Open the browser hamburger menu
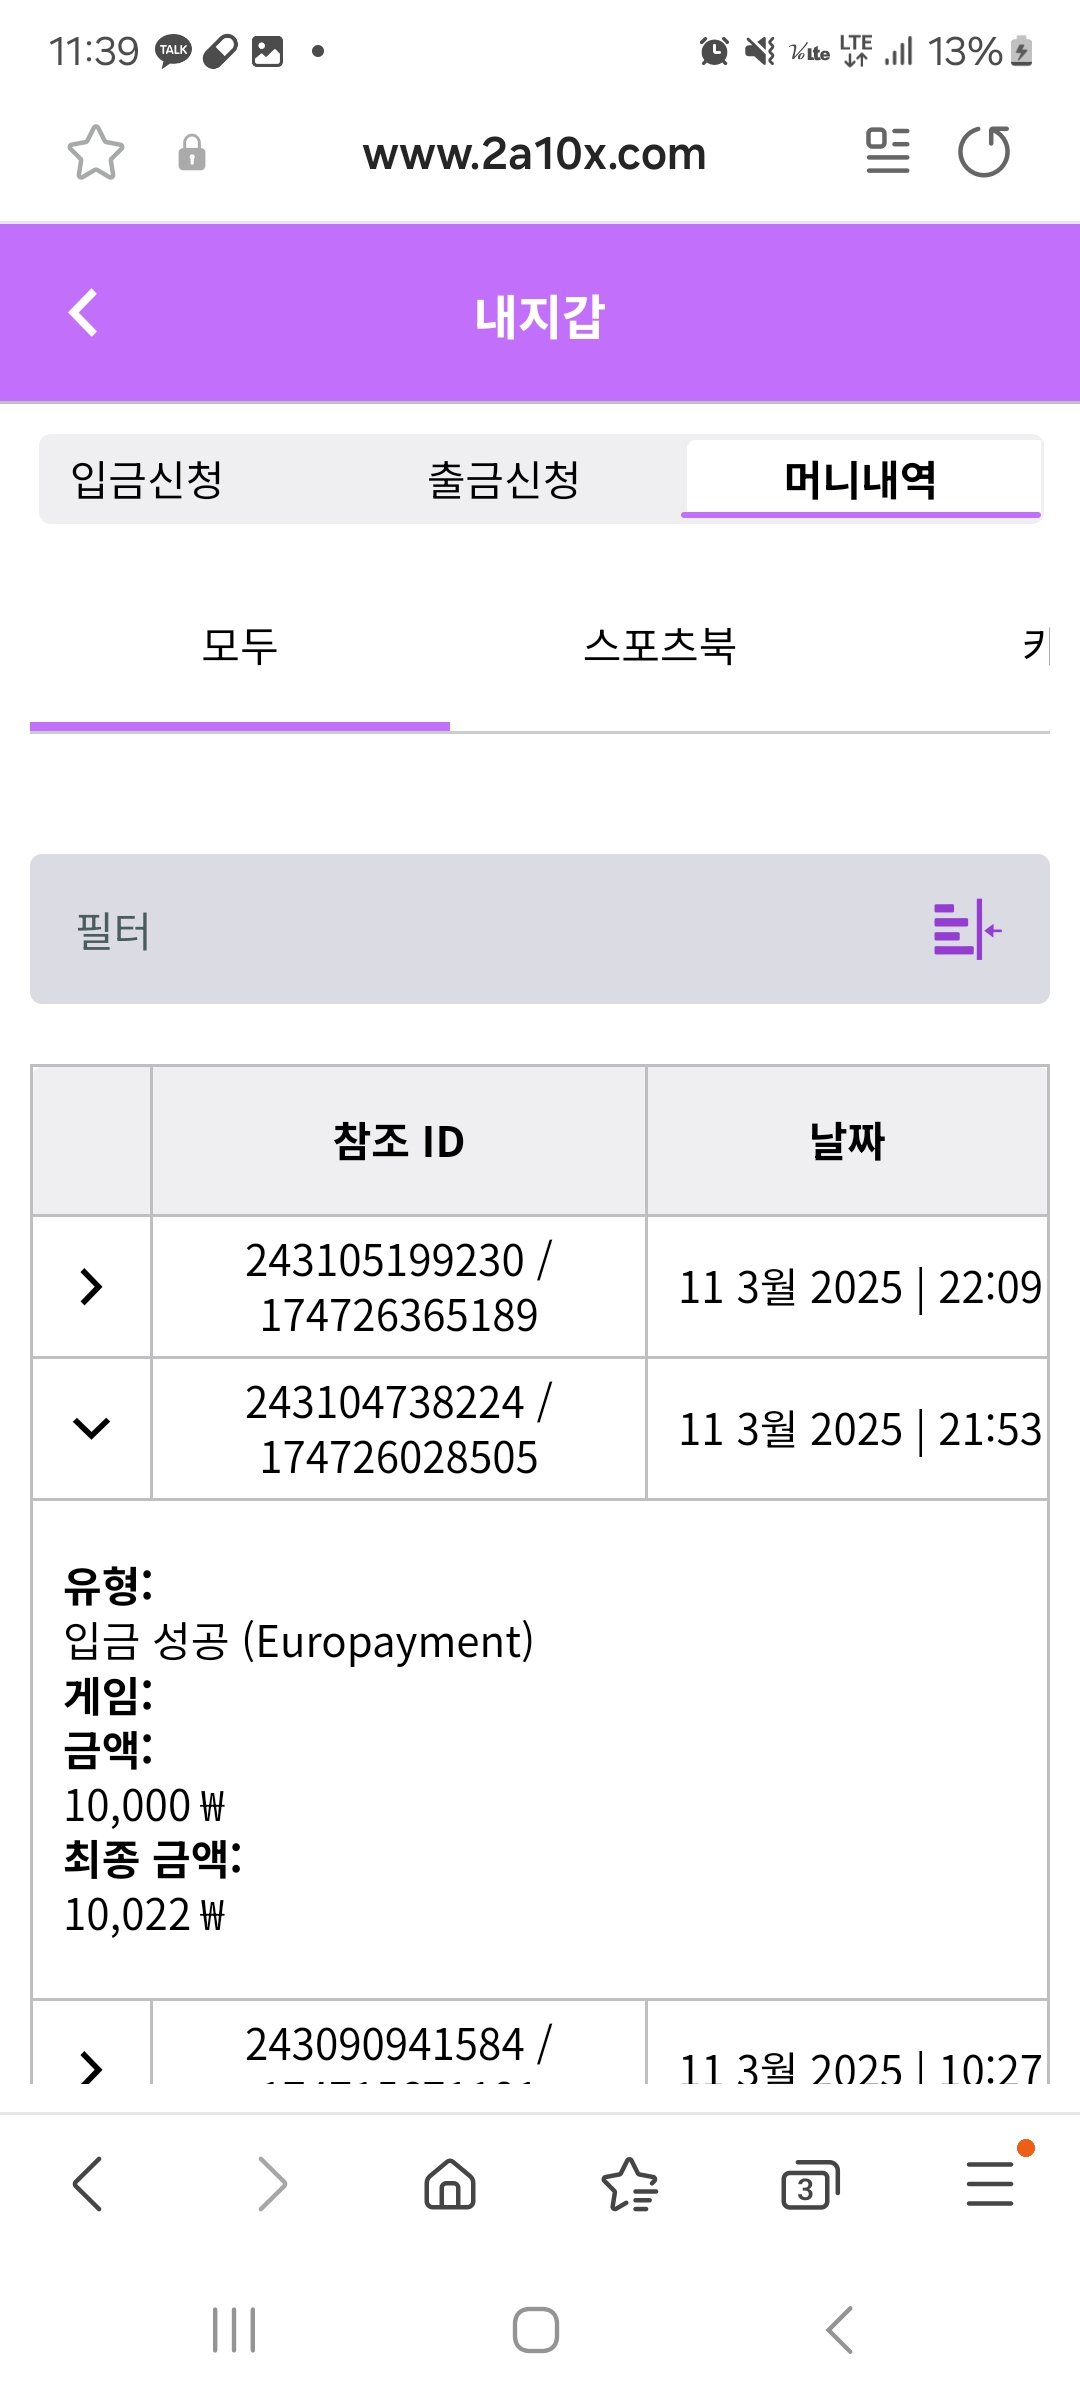1080x2400 pixels. [x=990, y=2183]
